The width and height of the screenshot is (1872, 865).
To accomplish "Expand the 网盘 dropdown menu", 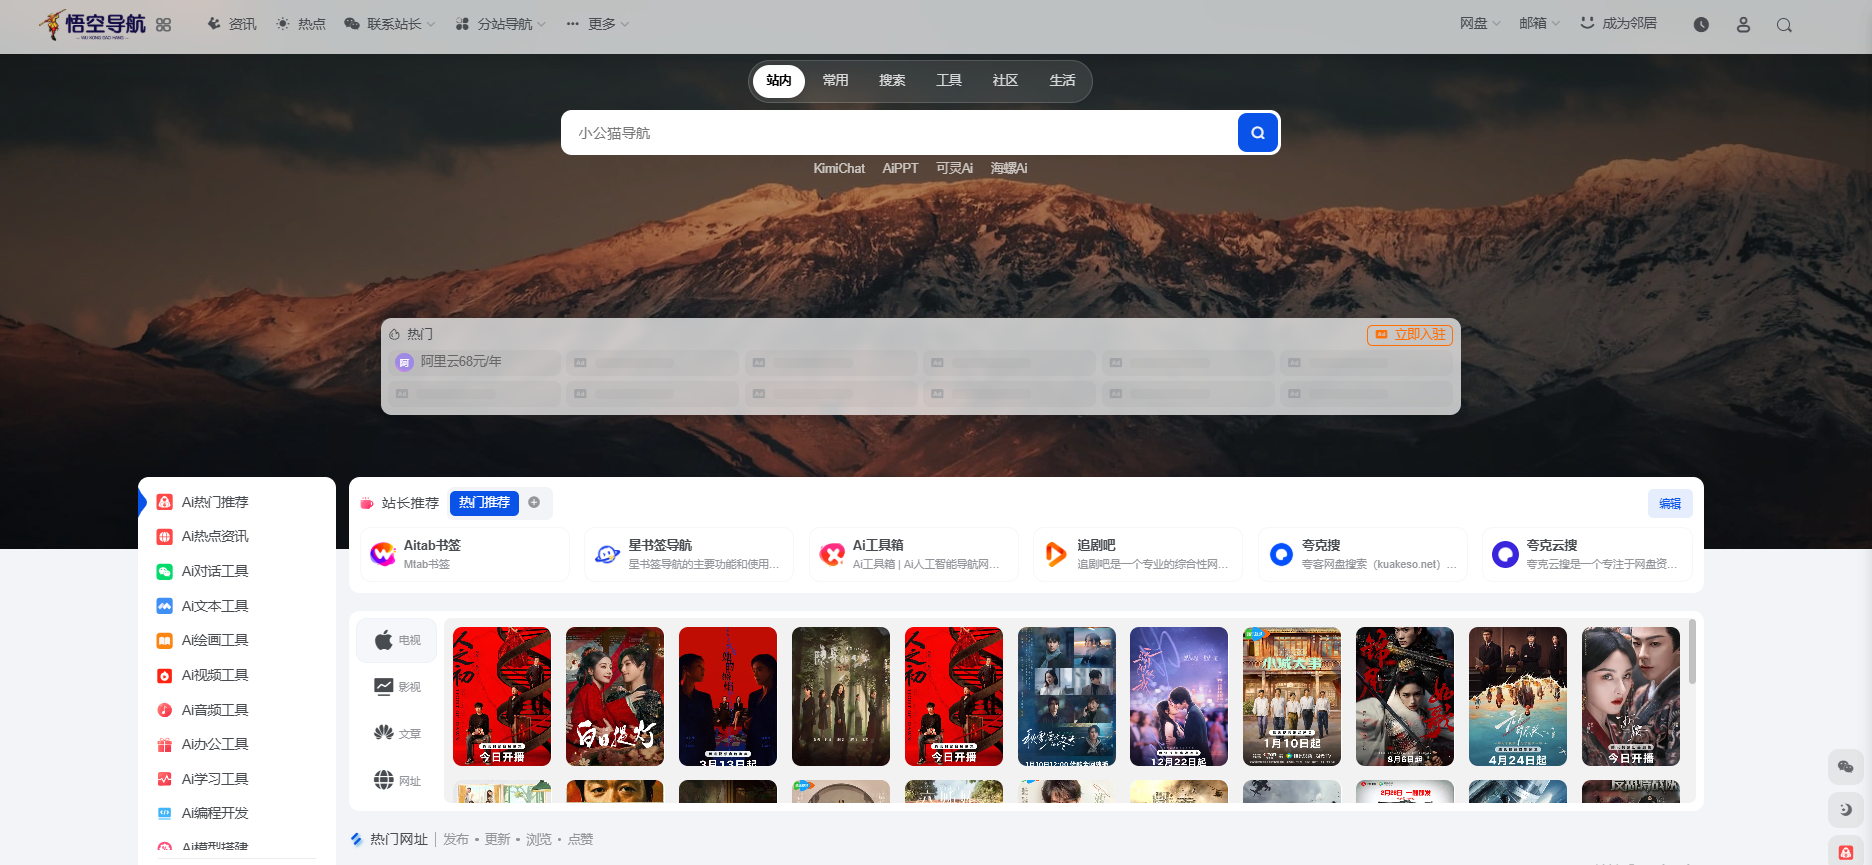I will point(1480,23).
